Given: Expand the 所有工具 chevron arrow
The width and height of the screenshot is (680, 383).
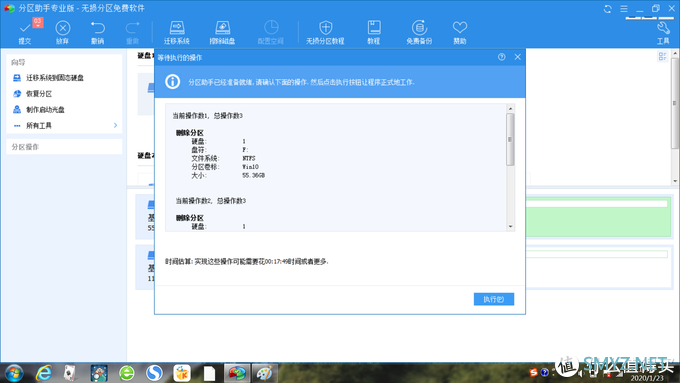Looking at the screenshot, I should pyautogui.click(x=115, y=125).
